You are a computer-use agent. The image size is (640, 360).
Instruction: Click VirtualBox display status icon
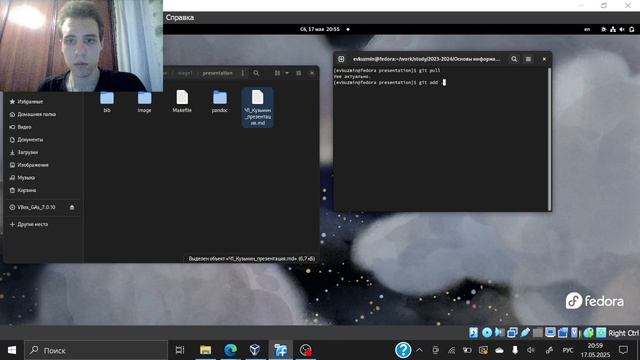tap(550, 333)
